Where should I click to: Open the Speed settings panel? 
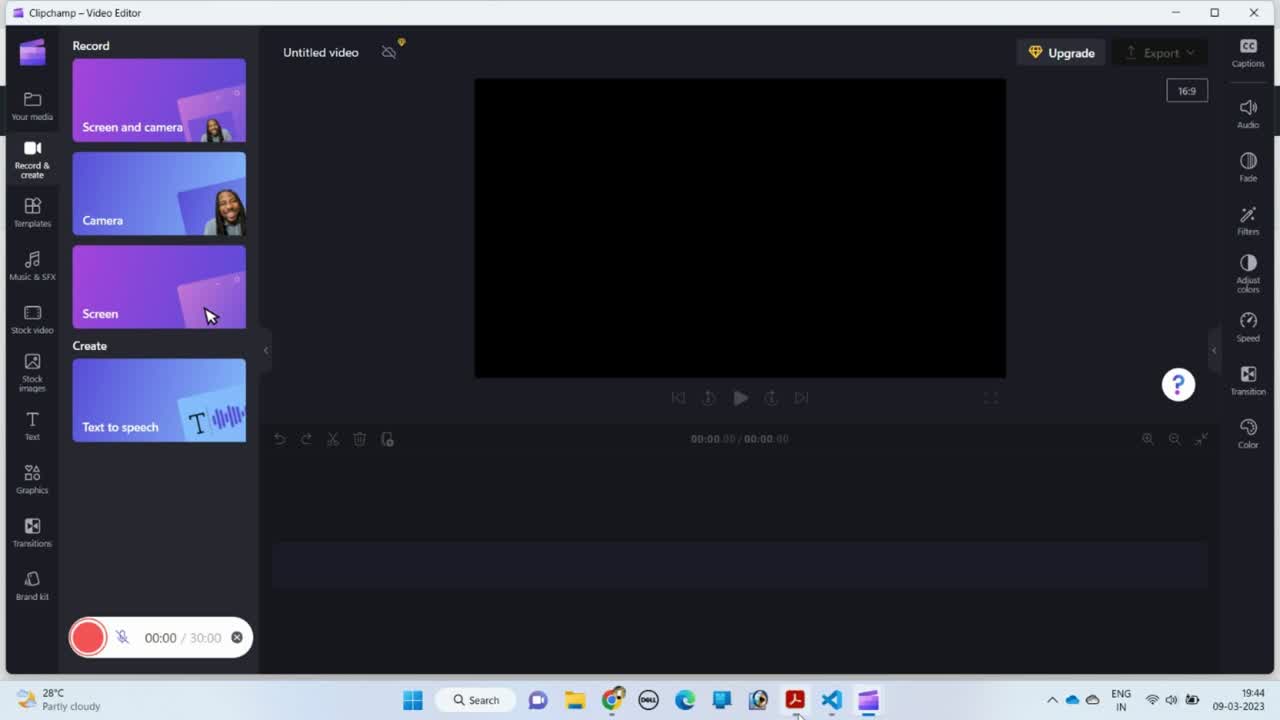tap(1248, 326)
